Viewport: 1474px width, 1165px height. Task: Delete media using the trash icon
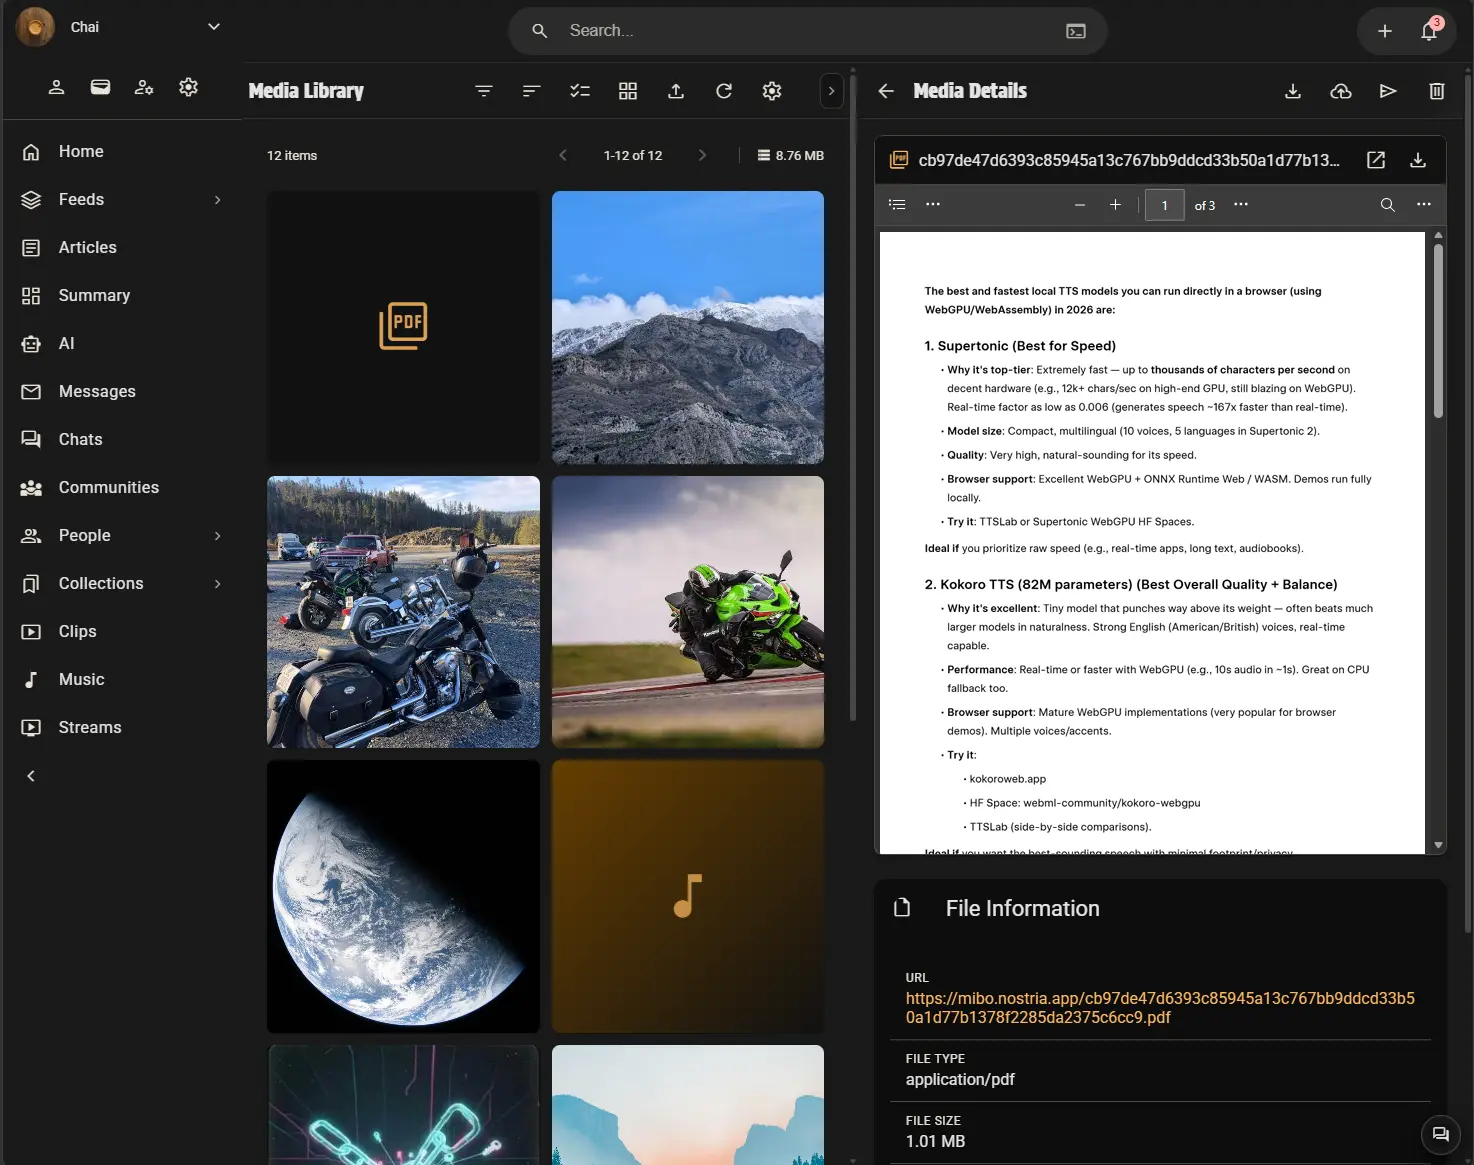click(1437, 91)
